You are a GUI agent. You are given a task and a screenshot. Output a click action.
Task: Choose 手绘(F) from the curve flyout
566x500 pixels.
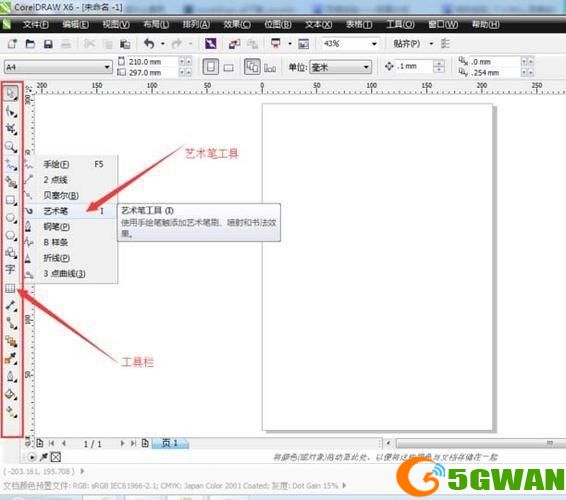[71, 164]
